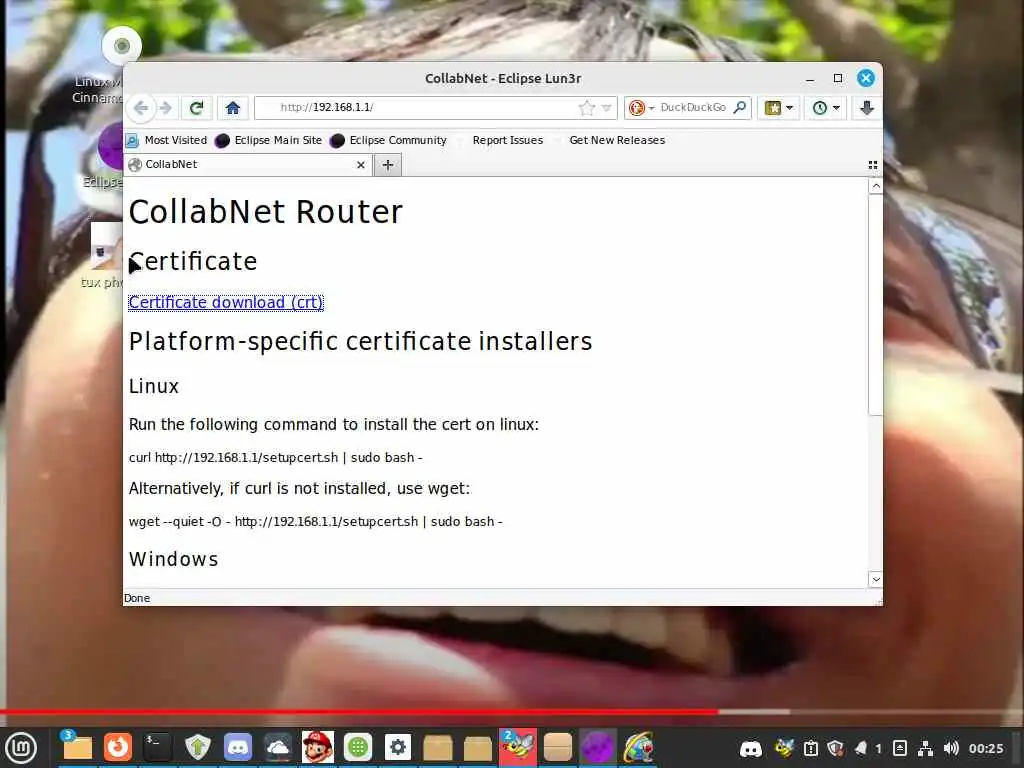Open the bee app with badge 2
1024x768 pixels.
point(518,748)
